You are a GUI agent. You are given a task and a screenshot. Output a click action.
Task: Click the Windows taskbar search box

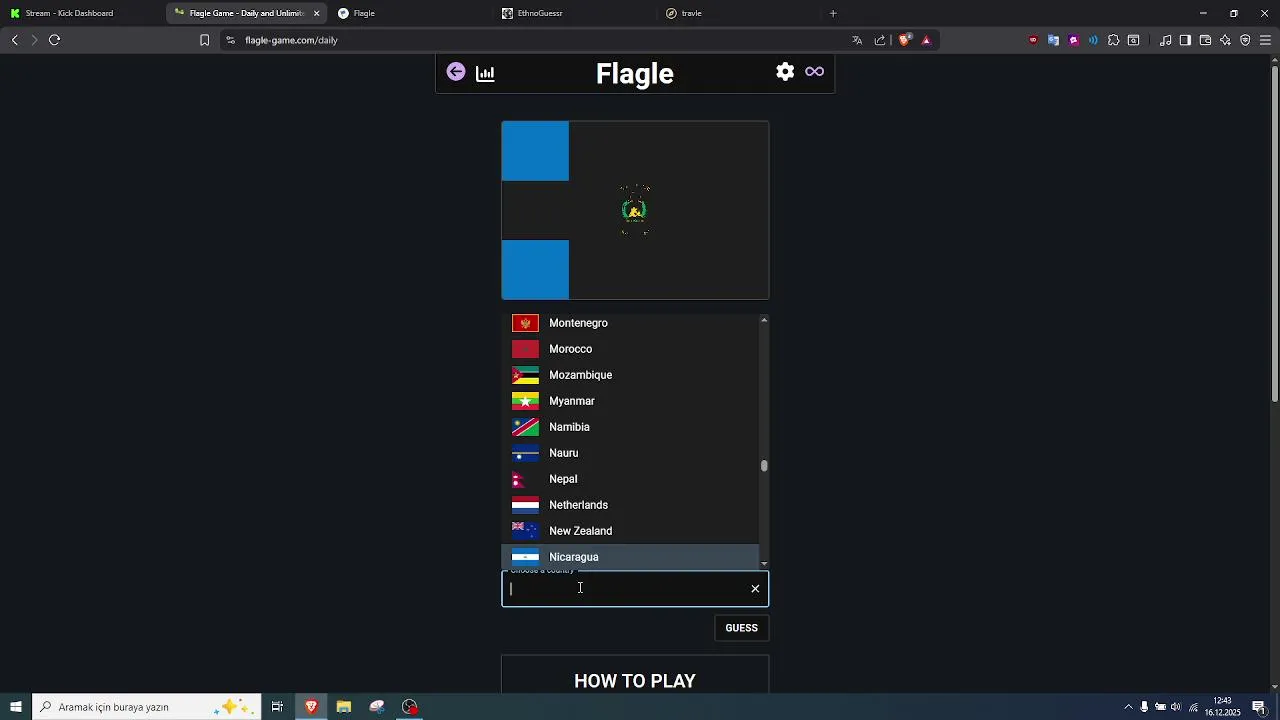click(147, 707)
